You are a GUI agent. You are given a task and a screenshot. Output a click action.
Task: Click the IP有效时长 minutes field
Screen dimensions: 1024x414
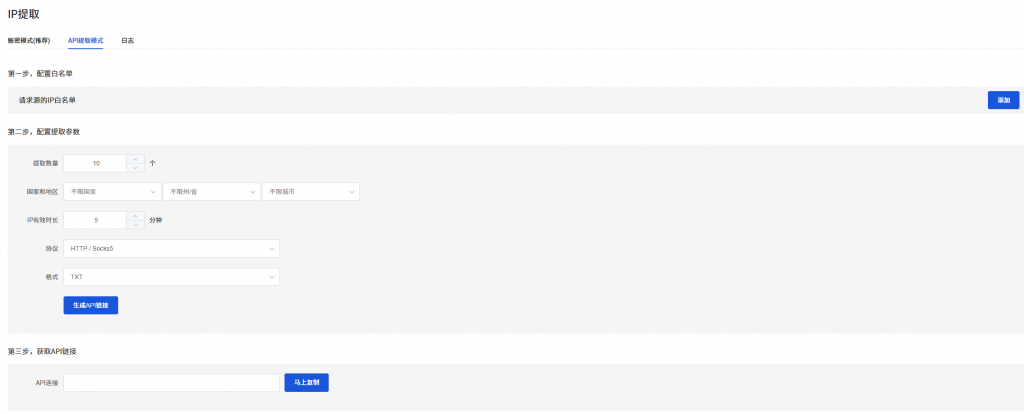coord(95,219)
